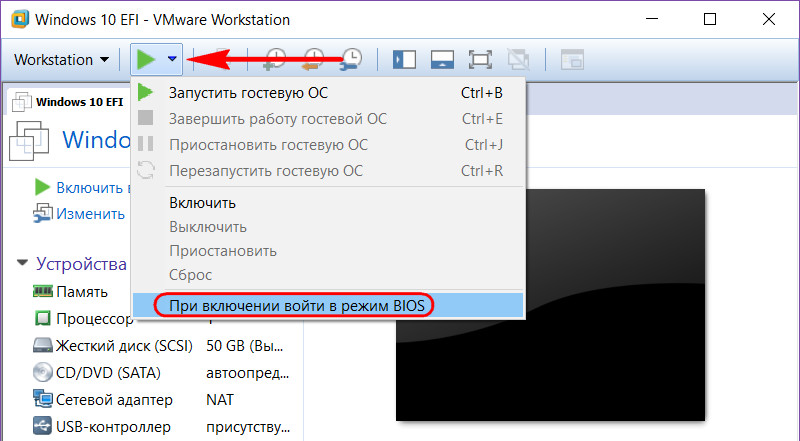Click the large VM icon beside title
Viewport: 800px width, 441px height.
coord(30,141)
